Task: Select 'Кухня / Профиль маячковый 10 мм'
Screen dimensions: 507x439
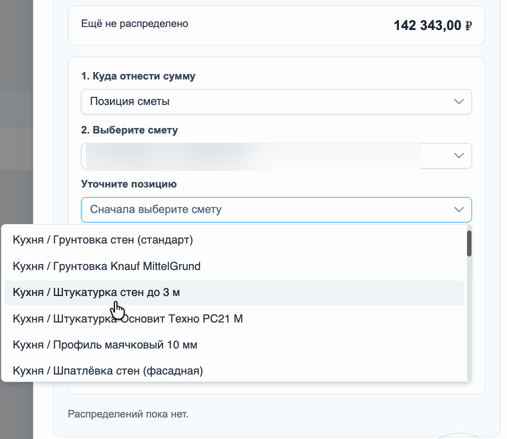Action: (x=234, y=345)
